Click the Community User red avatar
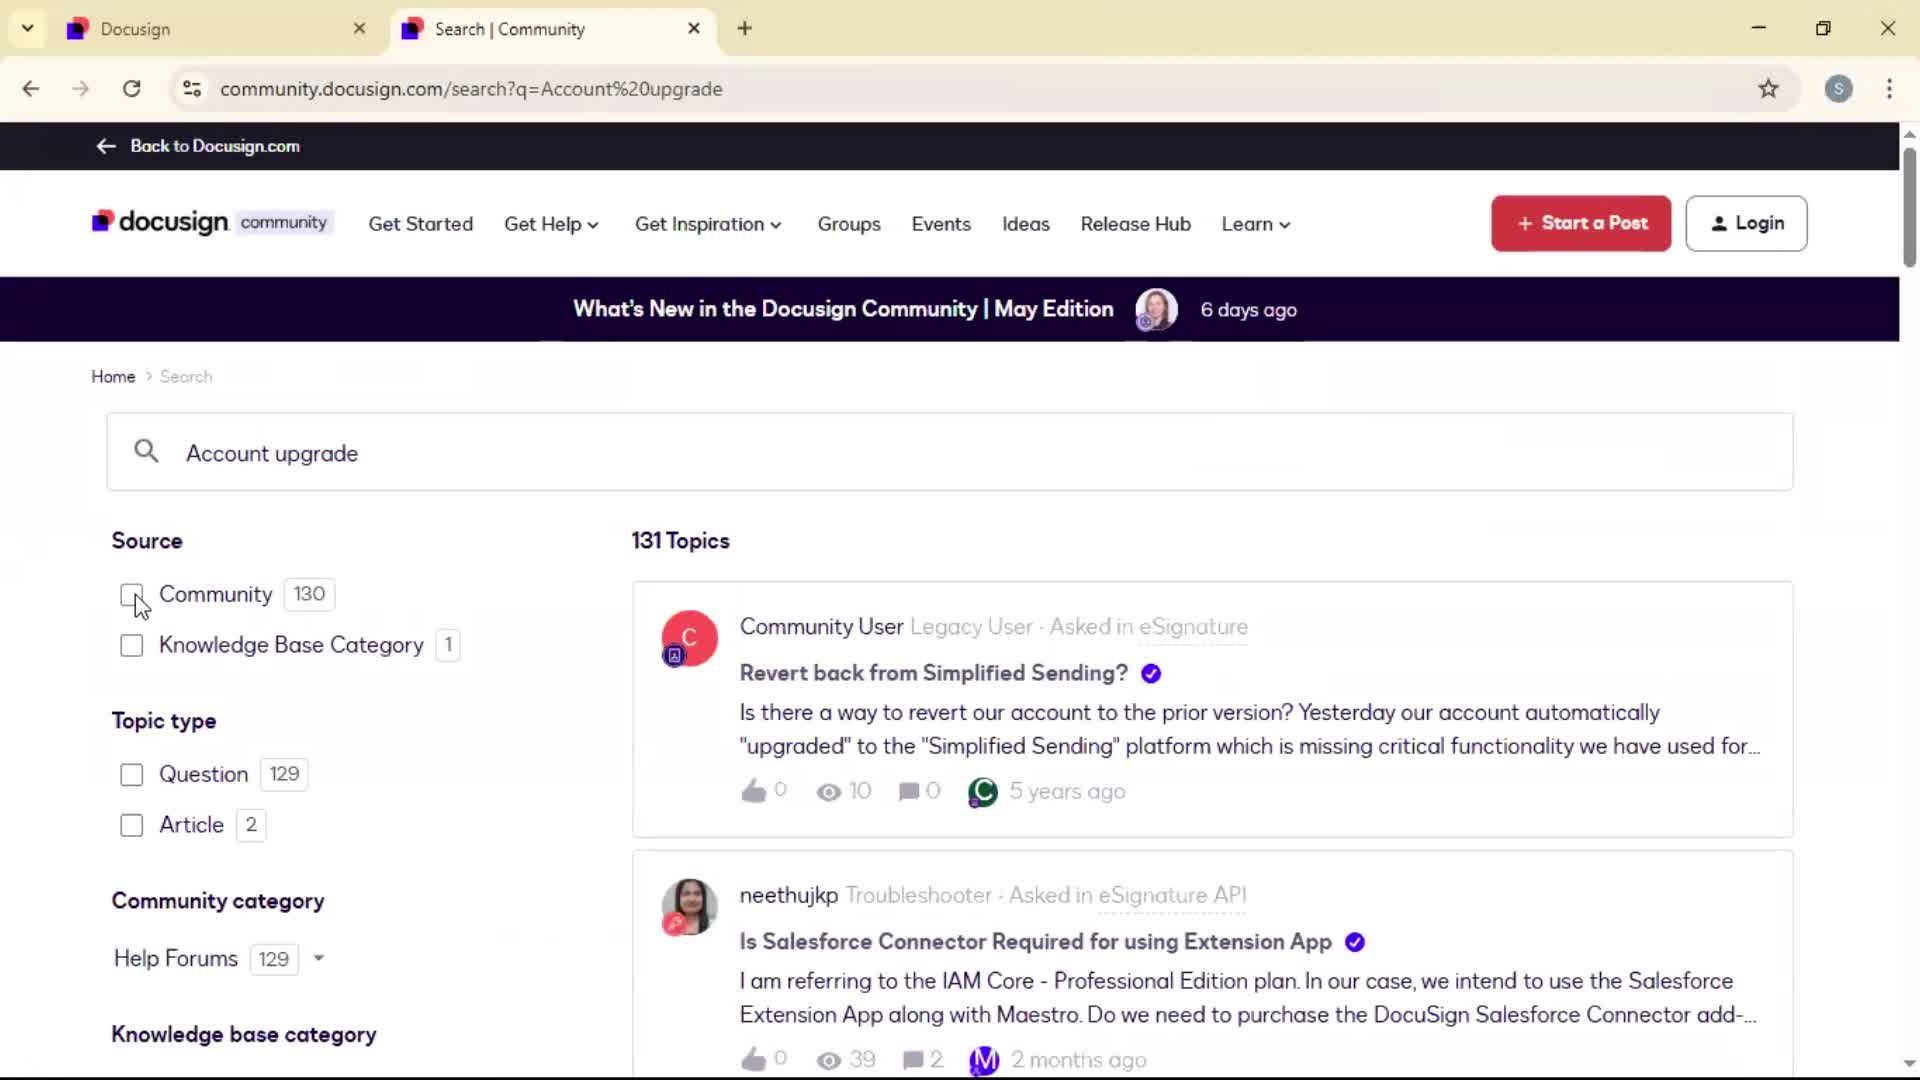Image resolution: width=1920 pixels, height=1080 pixels. pos(689,638)
